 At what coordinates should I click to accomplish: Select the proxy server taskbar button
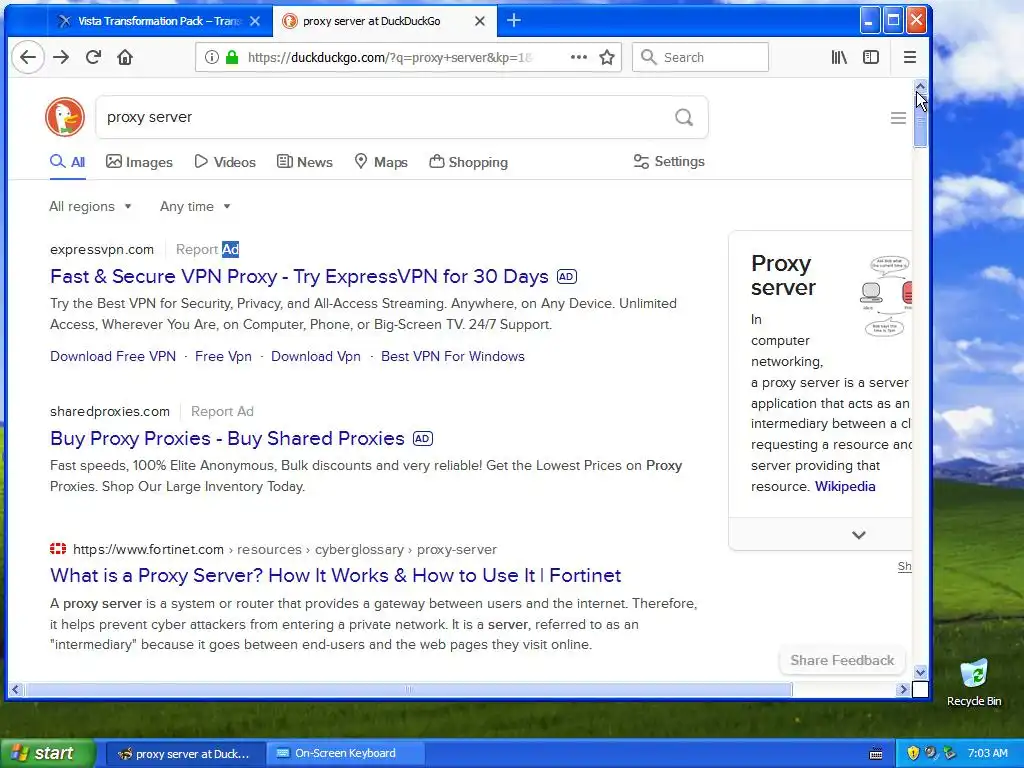[x=185, y=753]
